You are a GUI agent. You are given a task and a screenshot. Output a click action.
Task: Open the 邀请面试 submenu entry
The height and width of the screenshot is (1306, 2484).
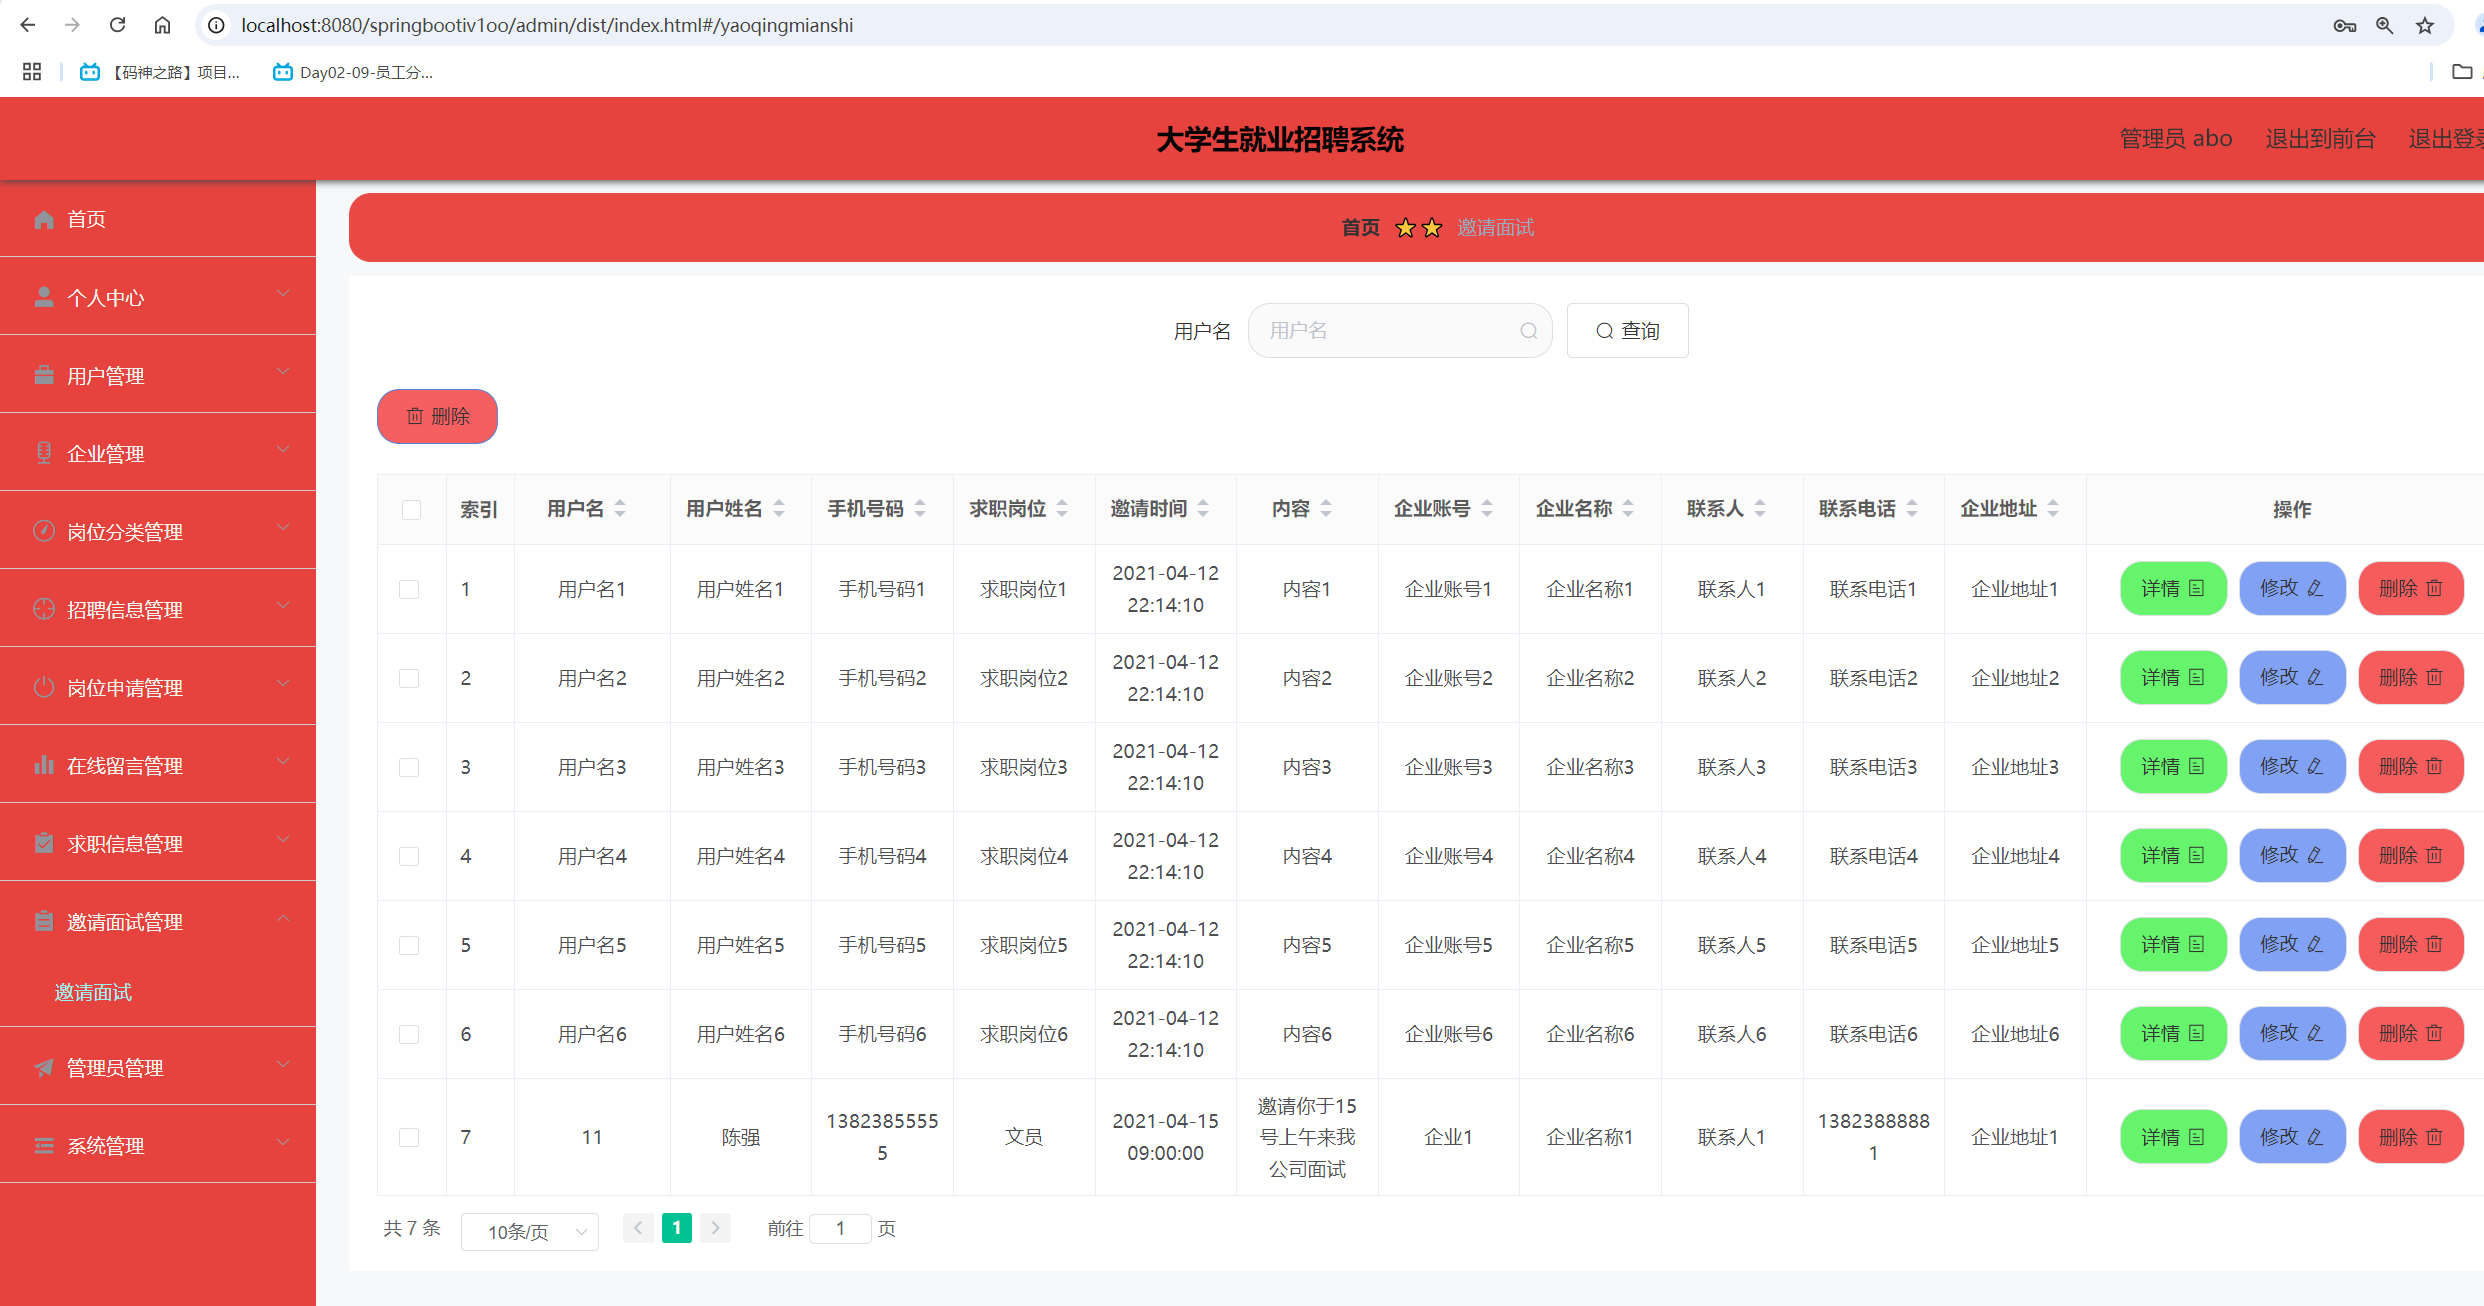[93, 992]
